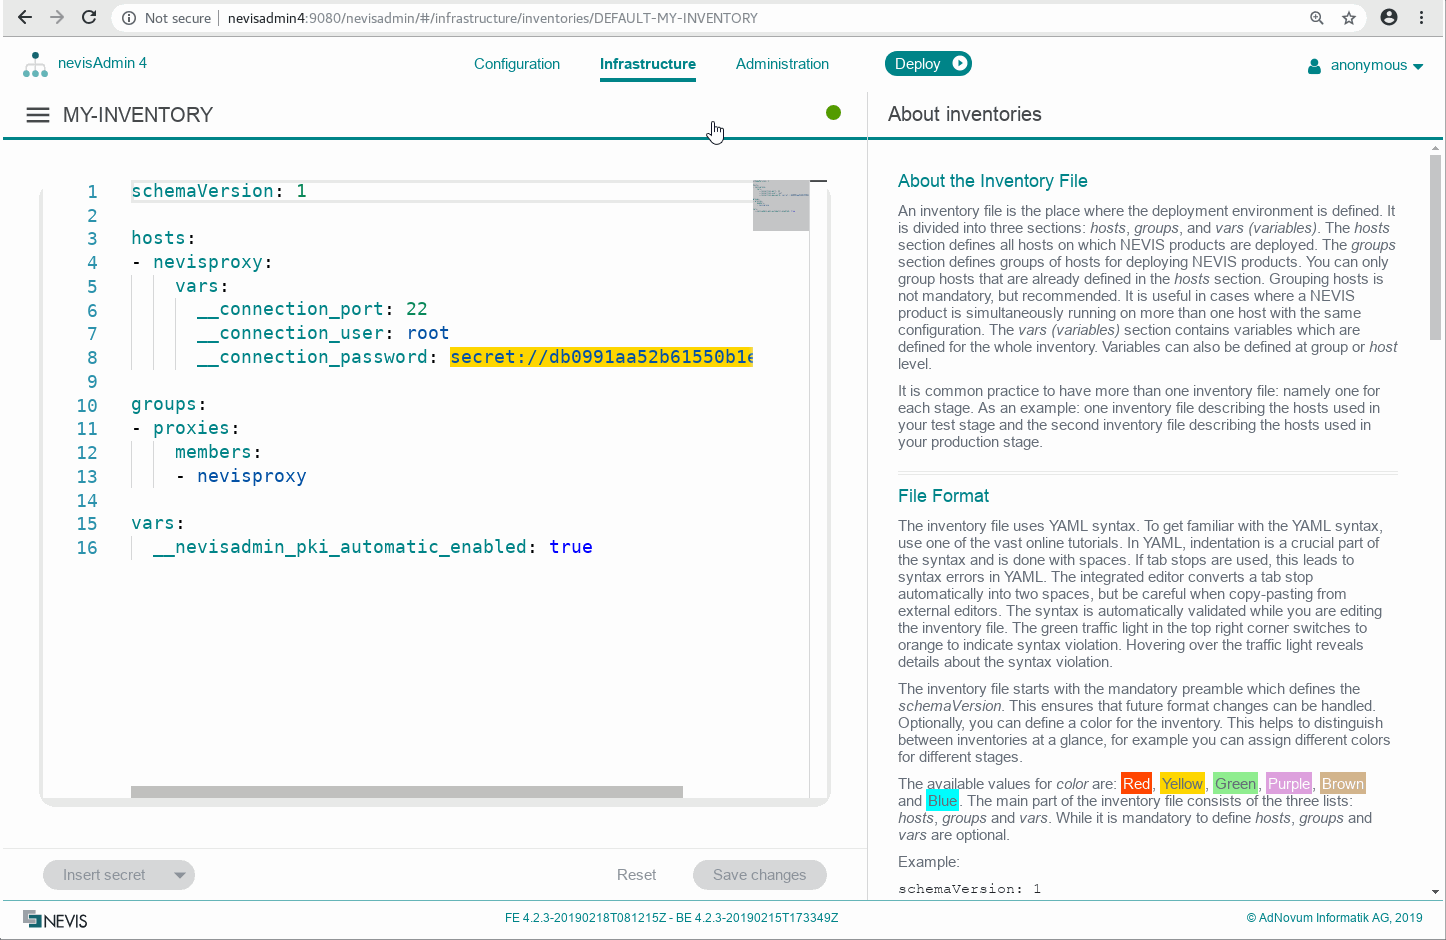The width and height of the screenshot is (1446, 940).
Task: Reload the page with the refresh icon
Action: pos(89,18)
